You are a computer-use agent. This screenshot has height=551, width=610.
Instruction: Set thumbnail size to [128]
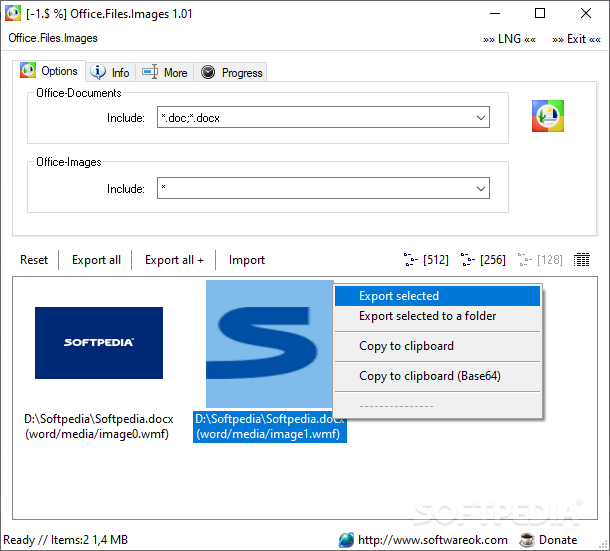coord(540,260)
